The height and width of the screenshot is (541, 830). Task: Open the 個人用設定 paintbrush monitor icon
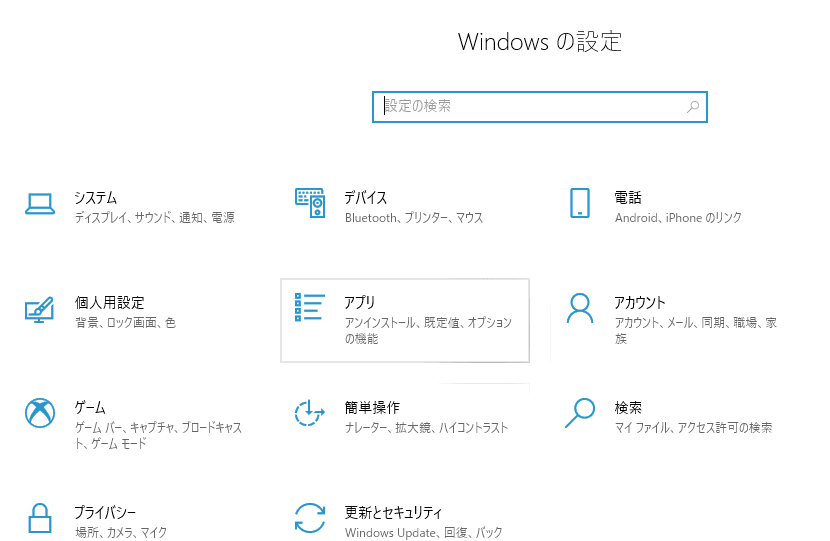click(x=40, y=310)
